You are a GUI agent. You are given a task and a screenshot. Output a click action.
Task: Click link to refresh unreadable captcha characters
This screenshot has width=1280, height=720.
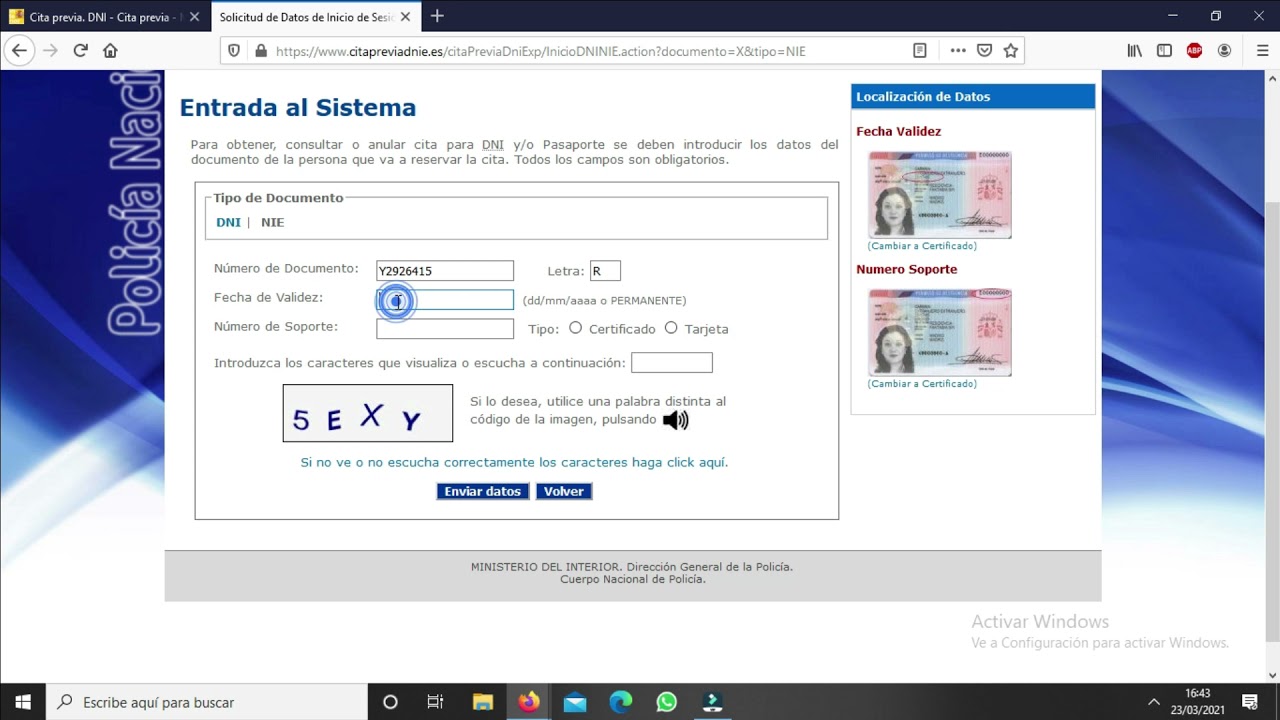[514, 462]
